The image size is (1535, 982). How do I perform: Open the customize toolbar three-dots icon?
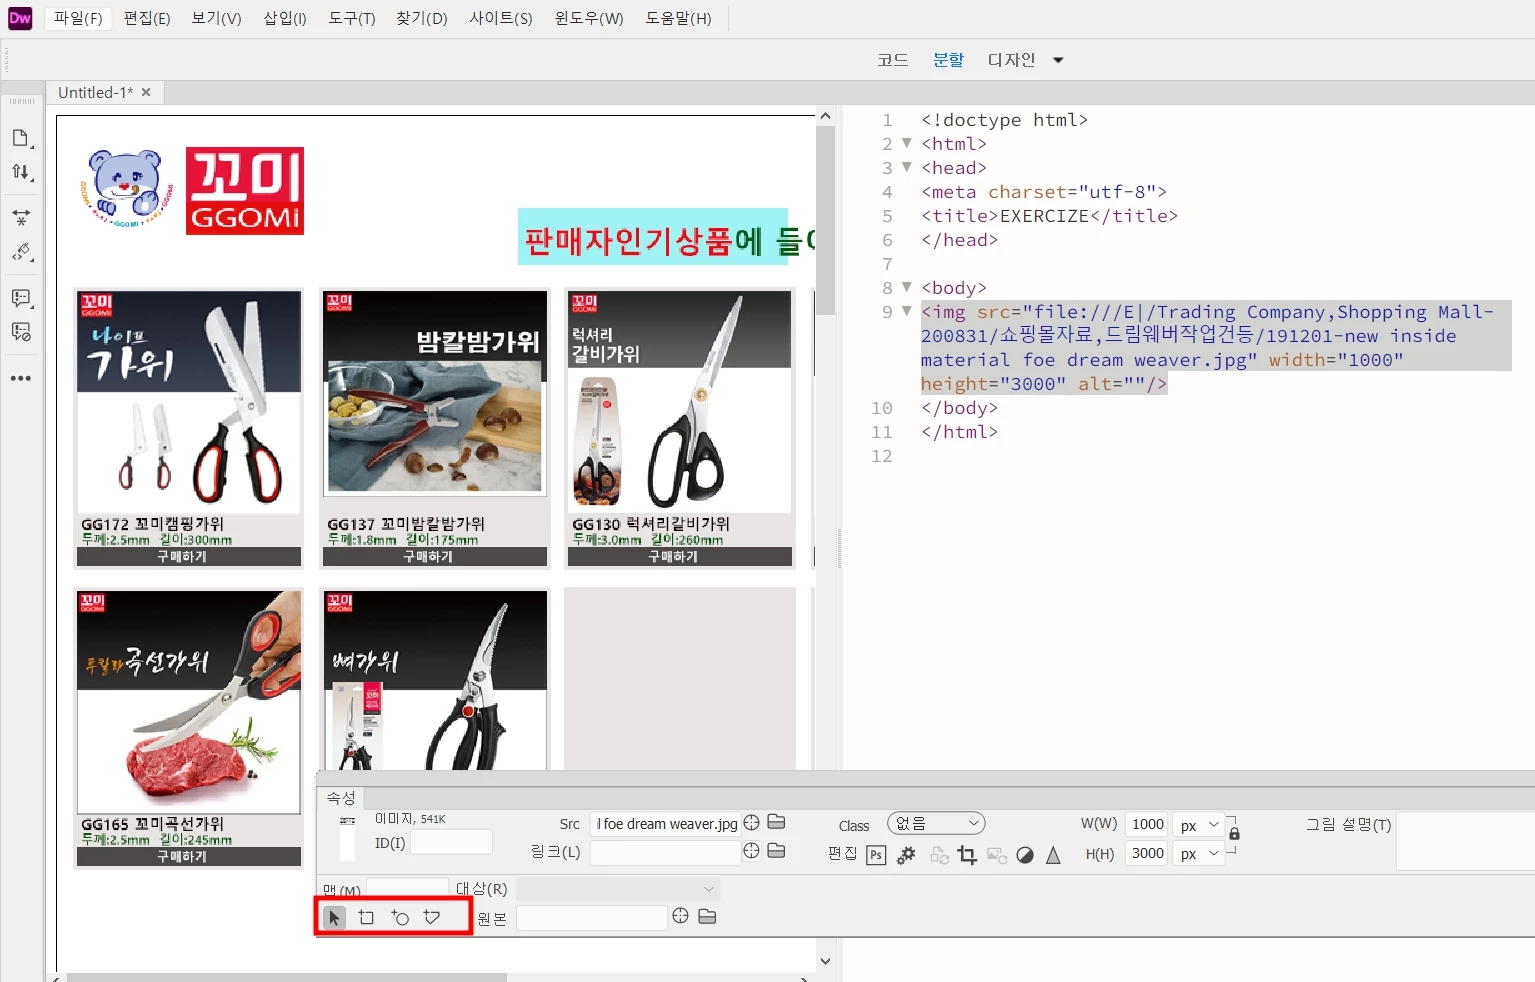(21, 379)
